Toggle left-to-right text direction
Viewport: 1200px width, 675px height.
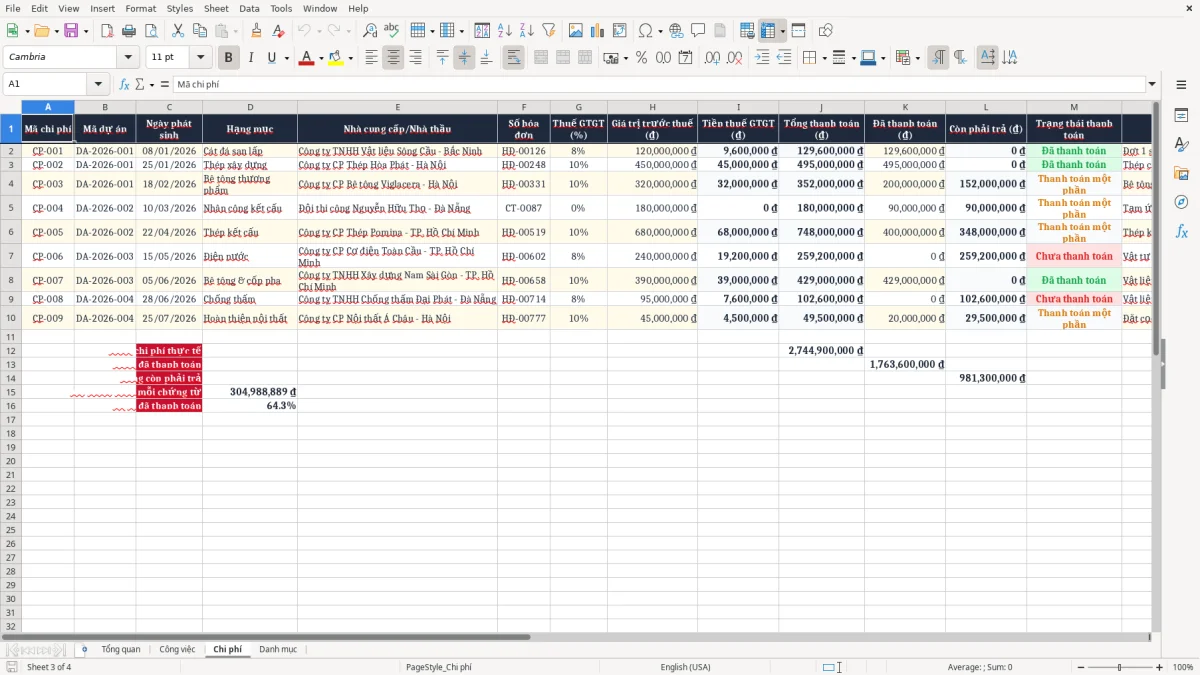click(938, 58)
